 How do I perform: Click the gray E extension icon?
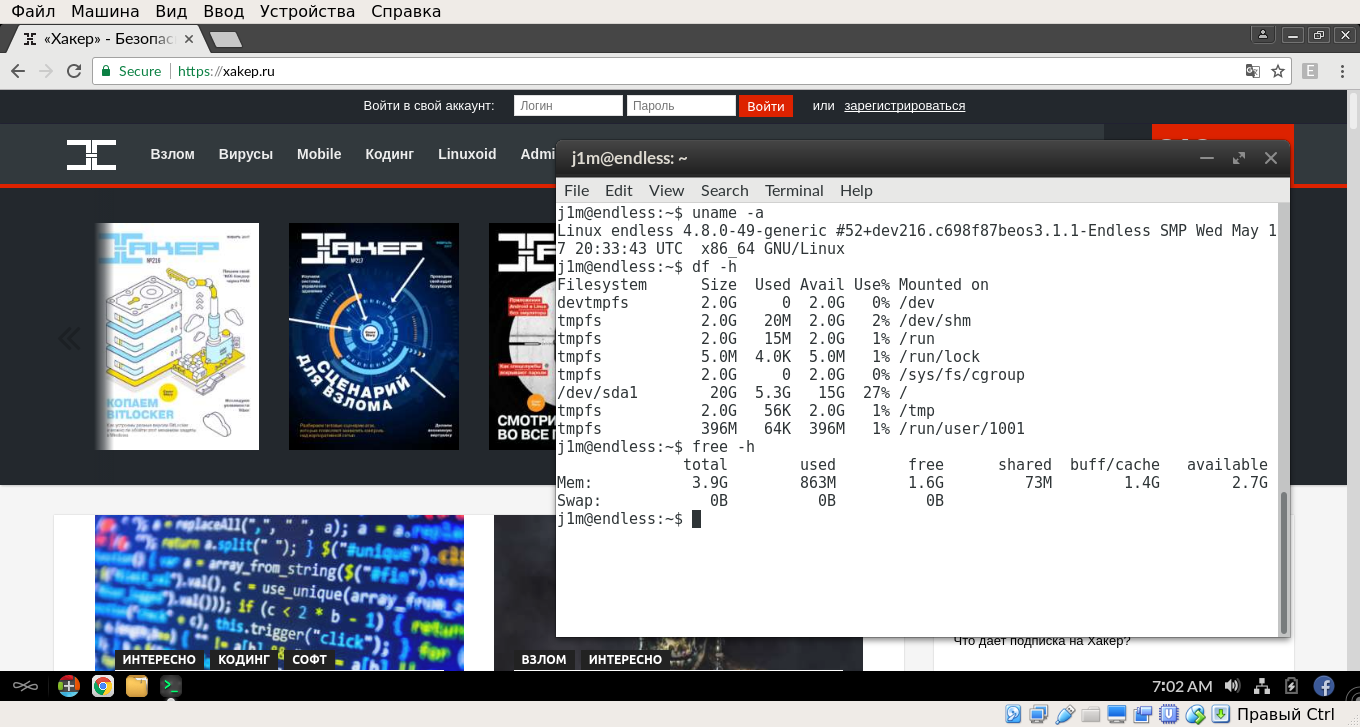1309,71
